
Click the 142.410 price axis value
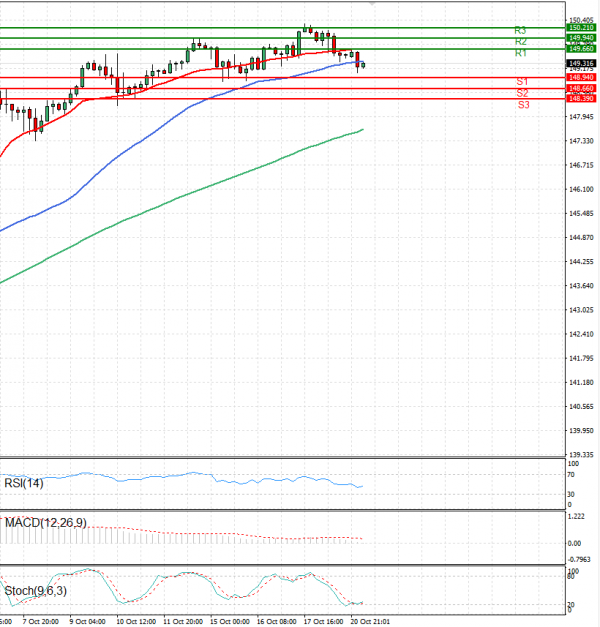[x=581, y=334]
